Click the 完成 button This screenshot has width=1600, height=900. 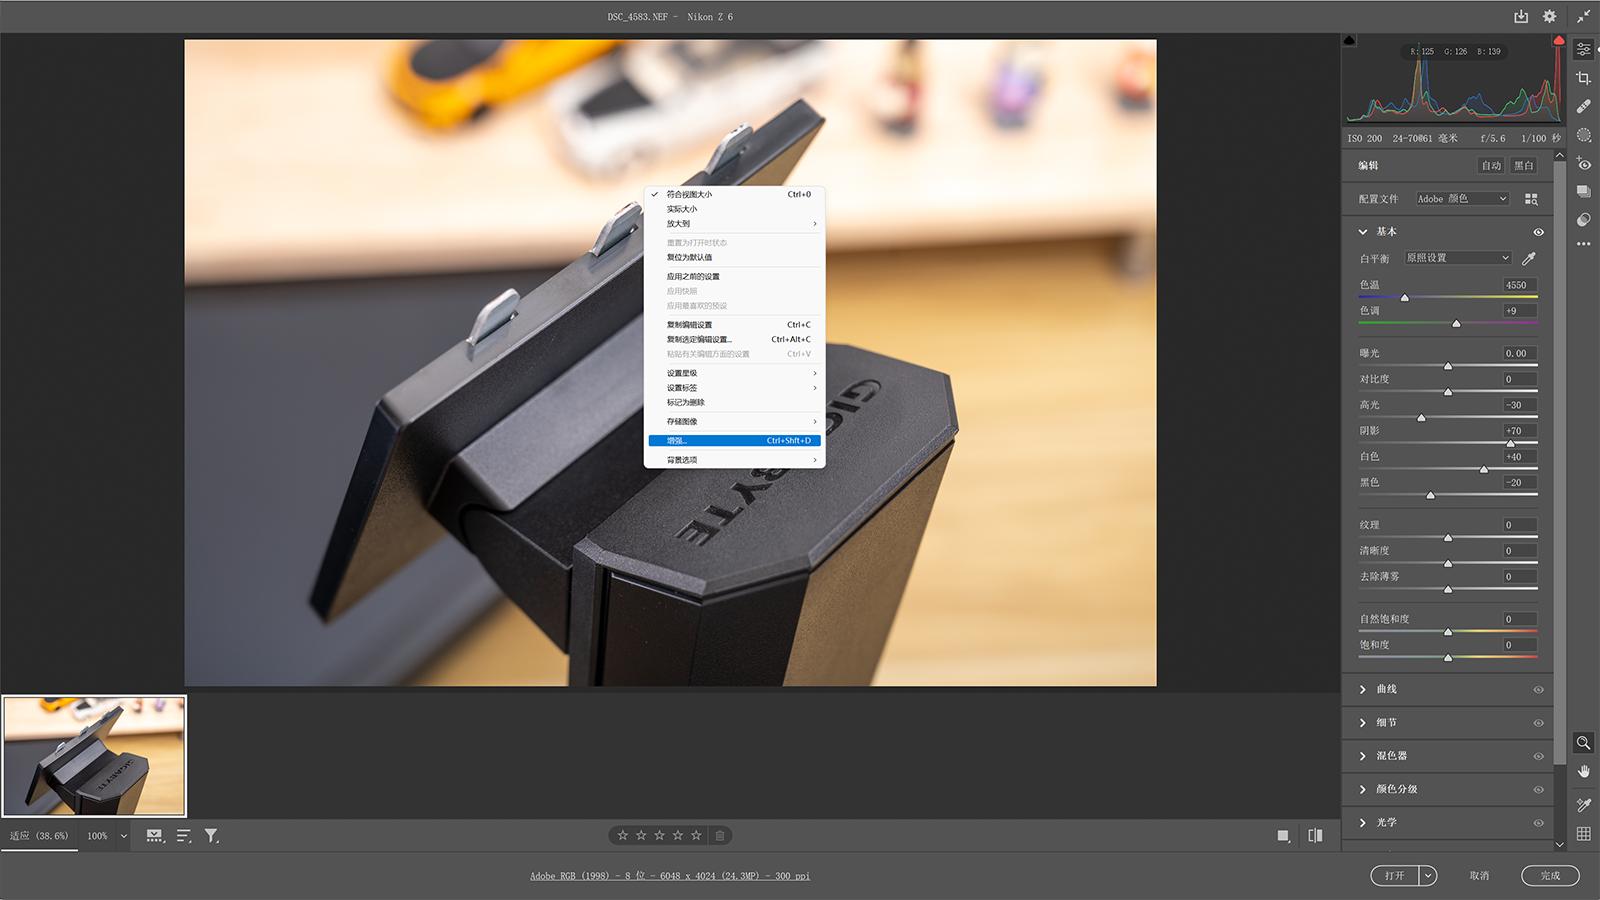1549,876
